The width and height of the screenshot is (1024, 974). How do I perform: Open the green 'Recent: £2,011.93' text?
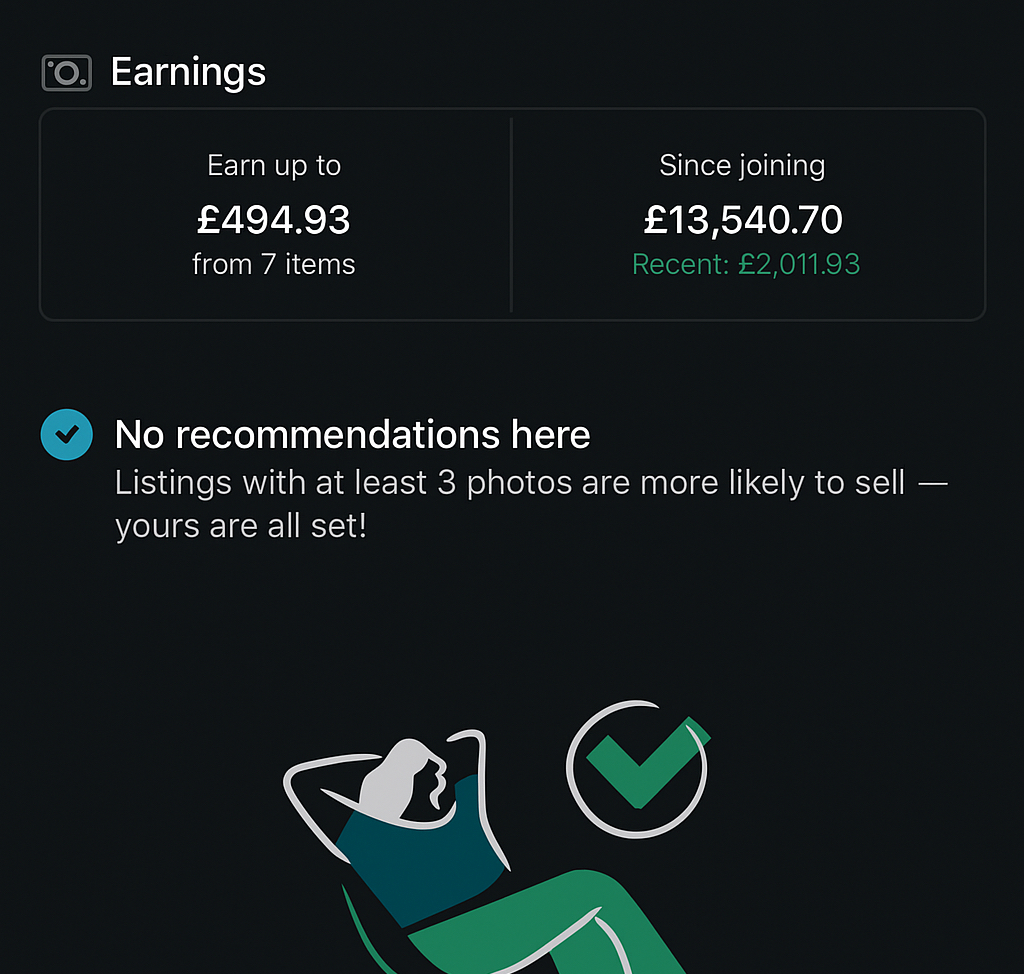(x=746, y=264)
